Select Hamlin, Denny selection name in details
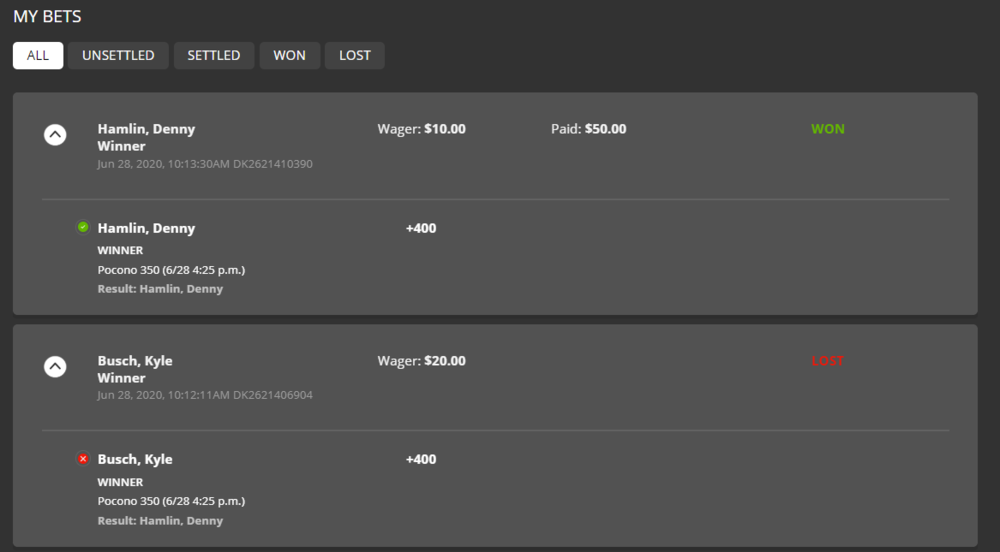Image resolution: width=1000 pixels, height=552 pixels. click(146, 228)
